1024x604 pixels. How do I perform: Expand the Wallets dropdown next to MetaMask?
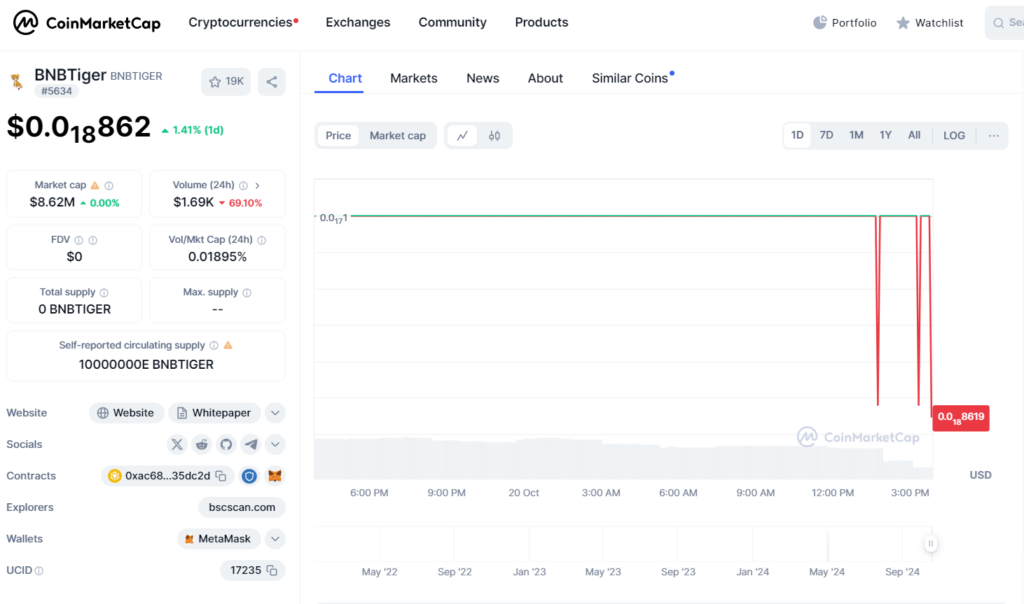275,539
